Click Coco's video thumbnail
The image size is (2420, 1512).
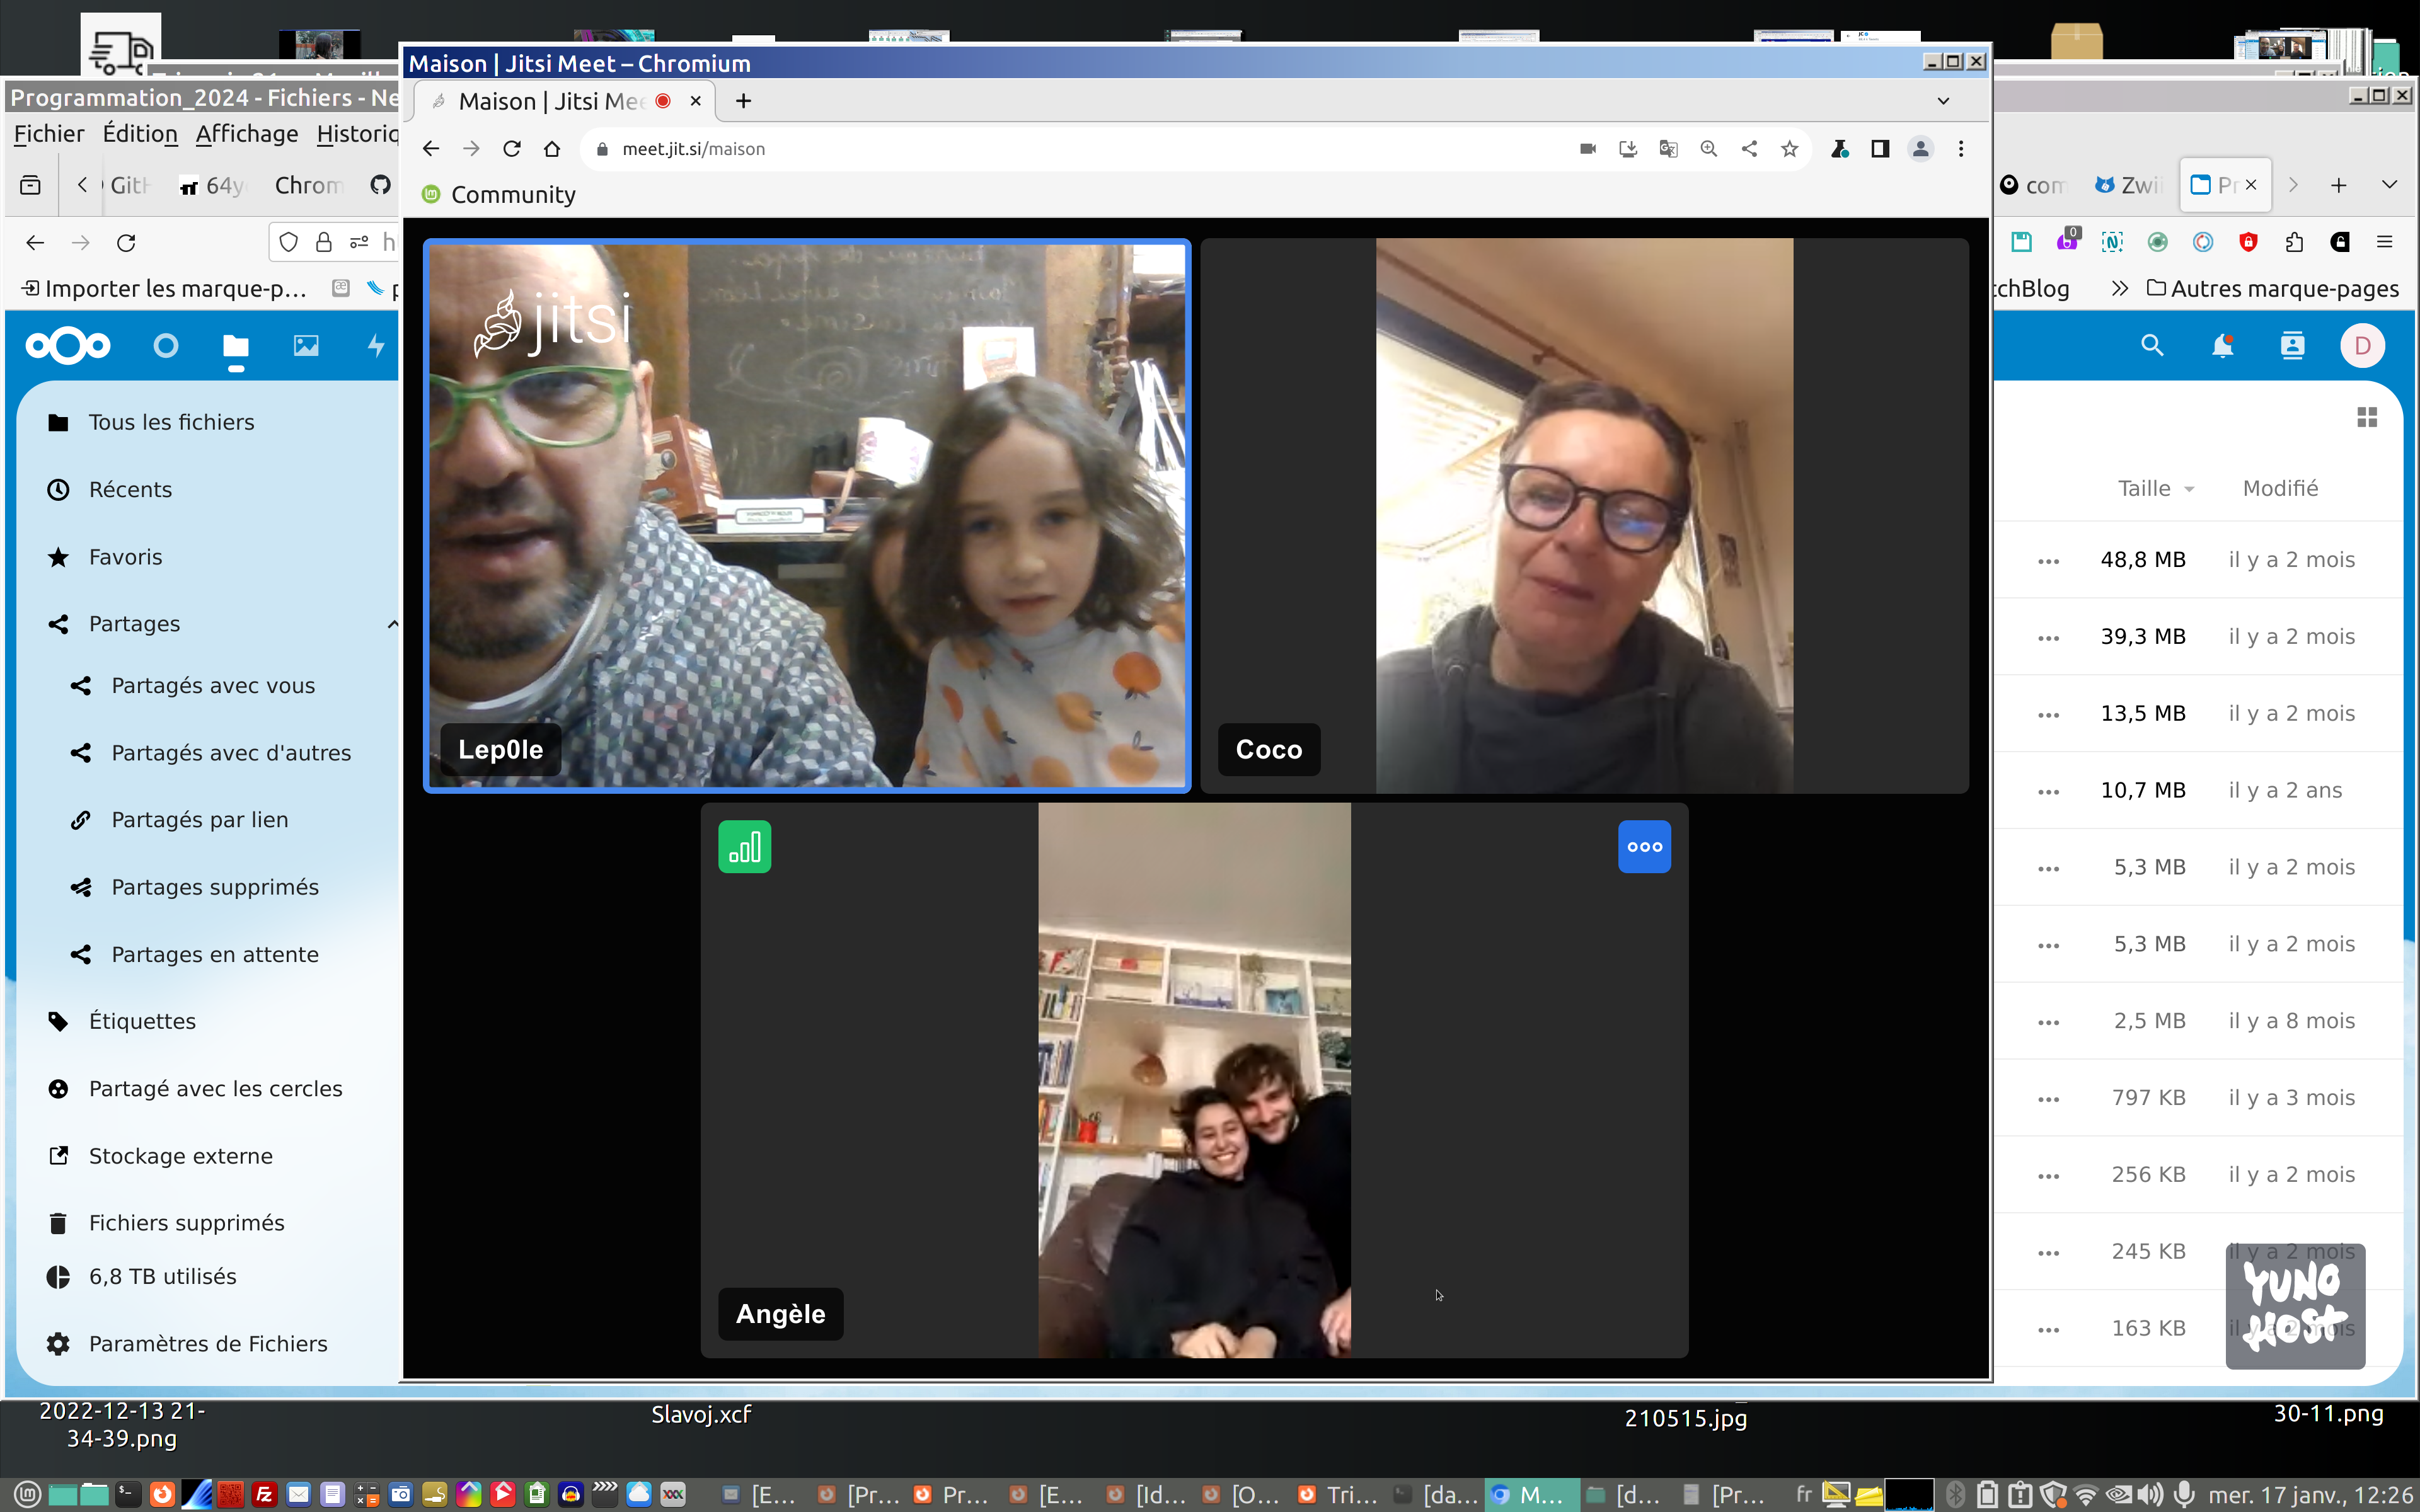click(x=1583, y=515)
